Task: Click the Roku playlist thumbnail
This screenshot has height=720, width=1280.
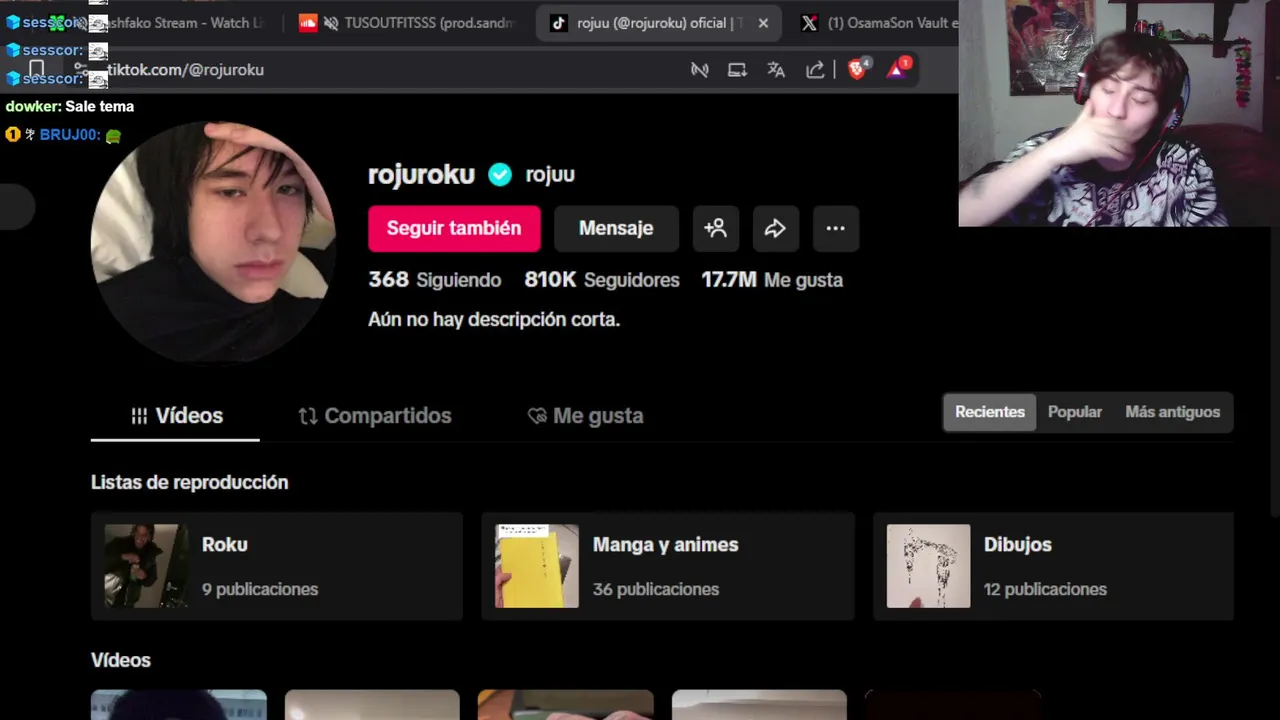Action: coord(146,566)
